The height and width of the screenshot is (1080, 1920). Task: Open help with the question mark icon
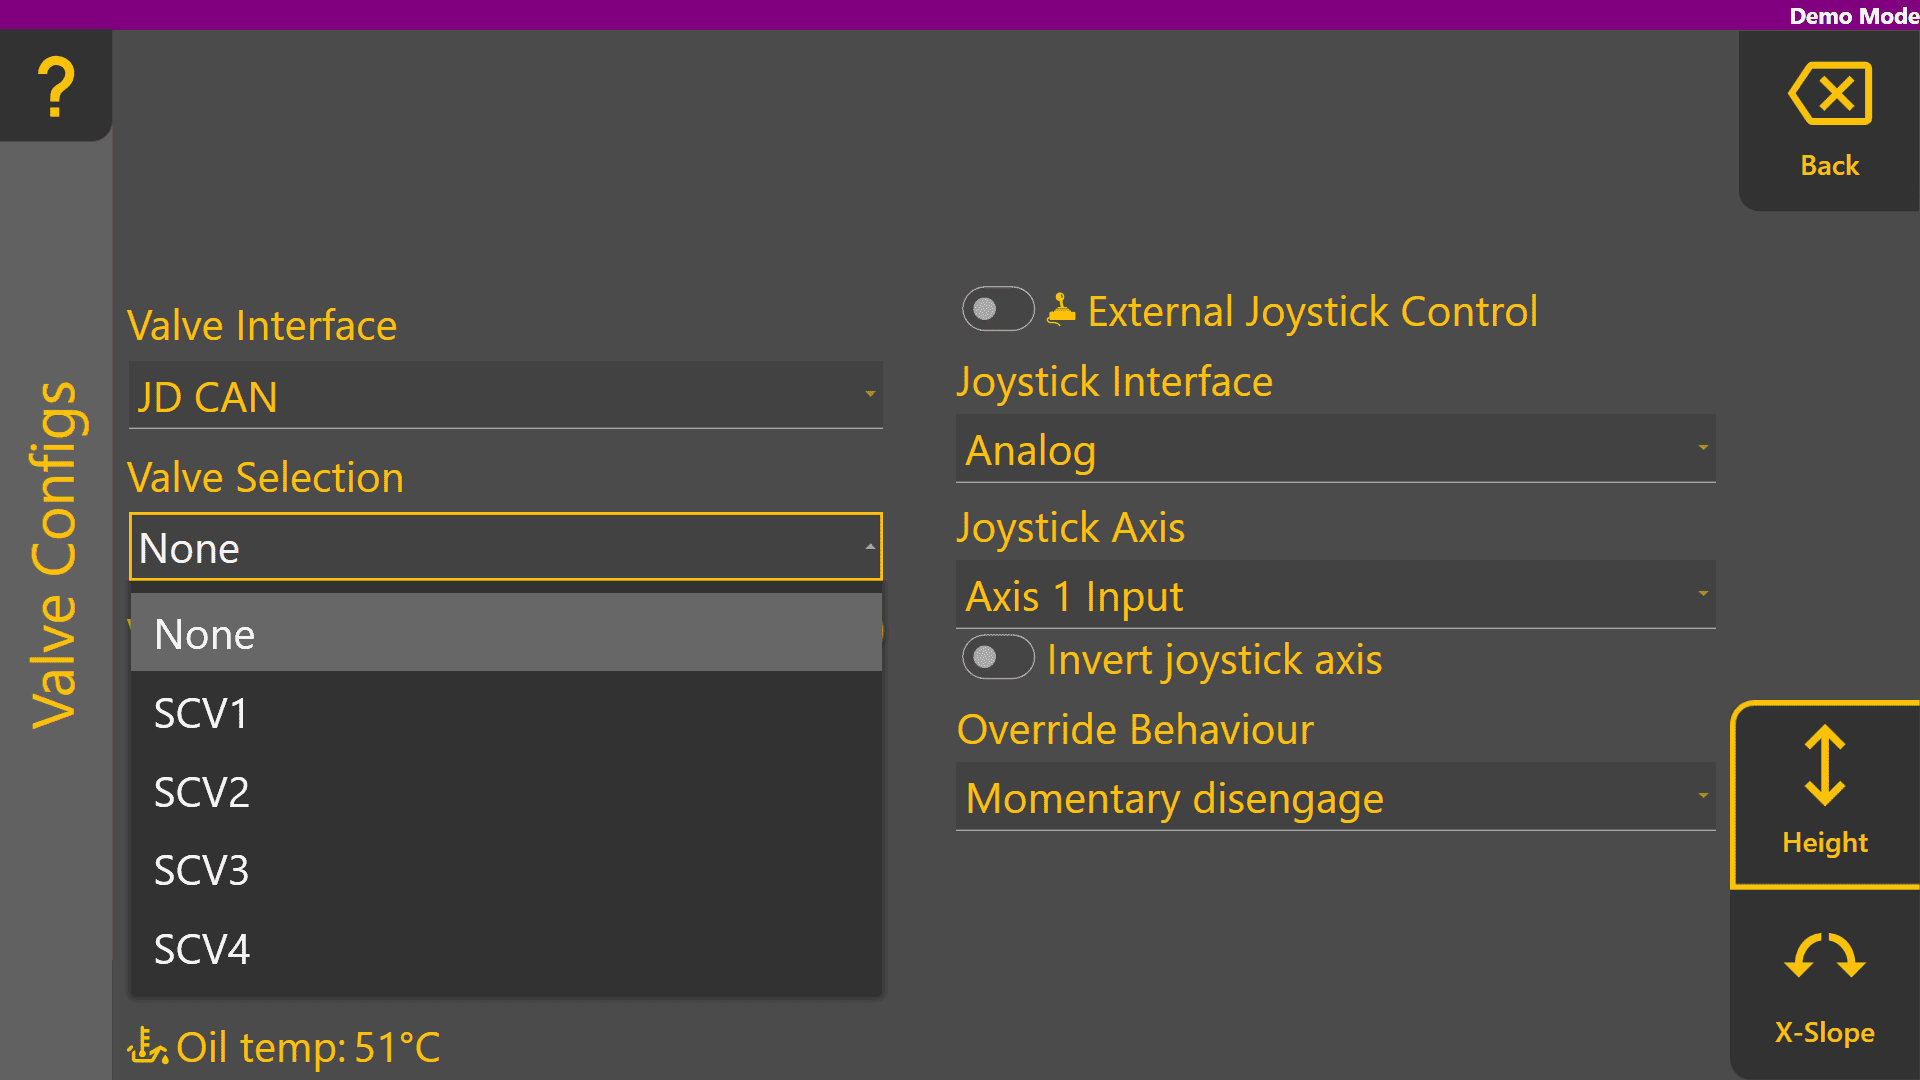[x=56, y=86]
